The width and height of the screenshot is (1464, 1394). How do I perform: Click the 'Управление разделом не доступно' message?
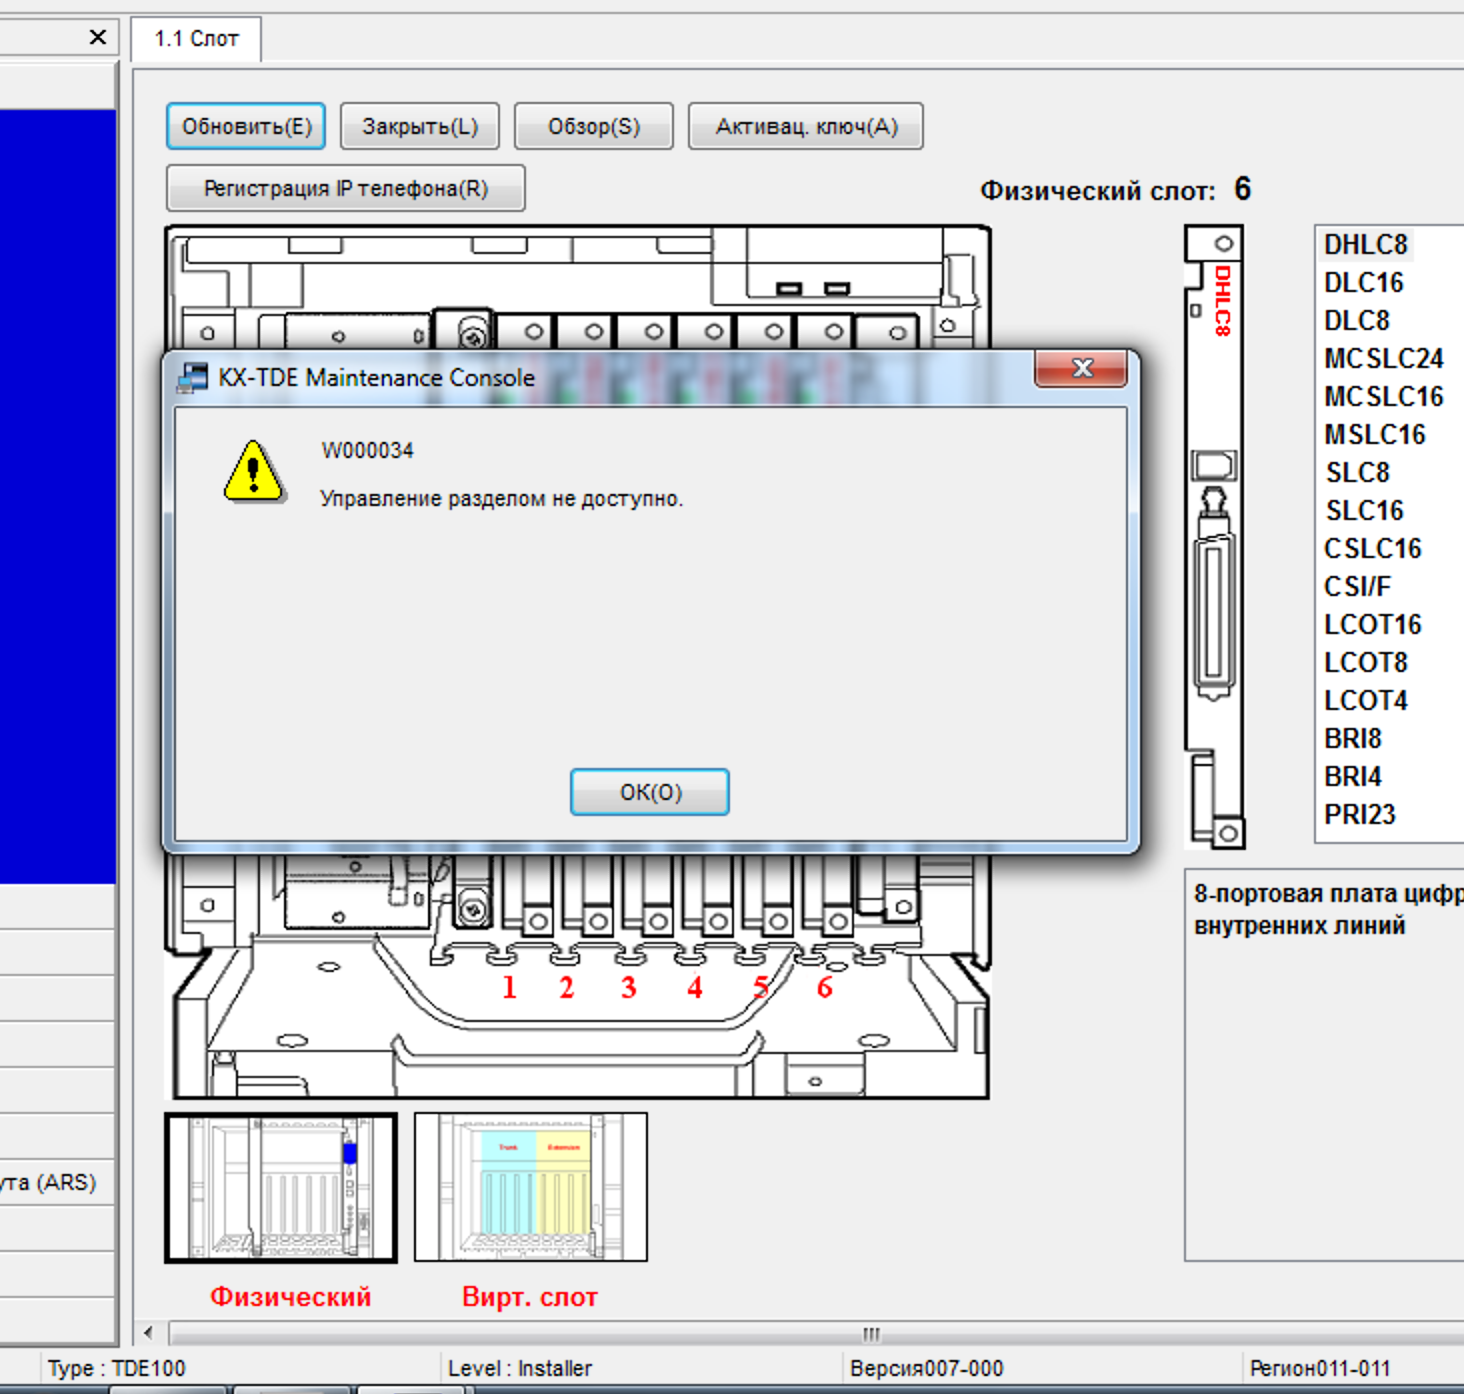pos(501,498)
